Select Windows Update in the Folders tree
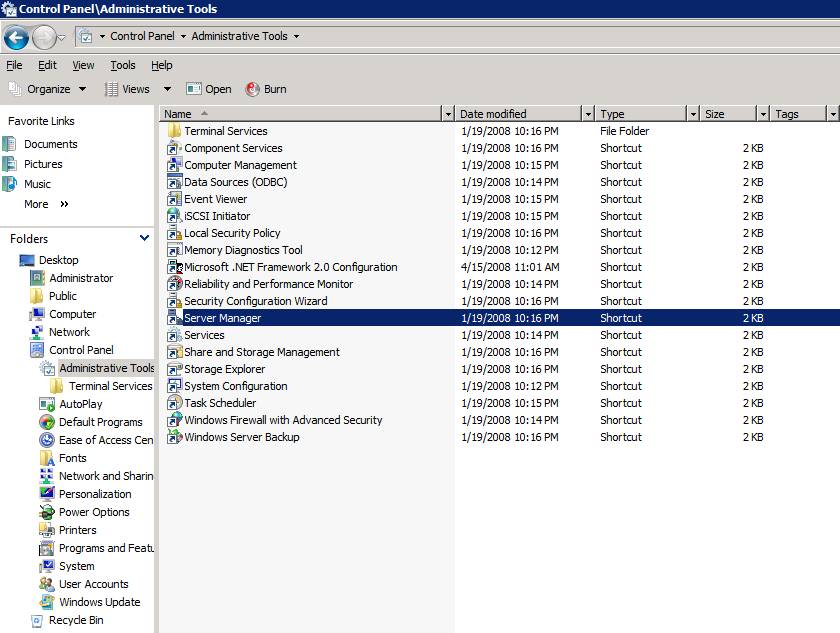Screen dimensions: 840x633 click(100, 602)
